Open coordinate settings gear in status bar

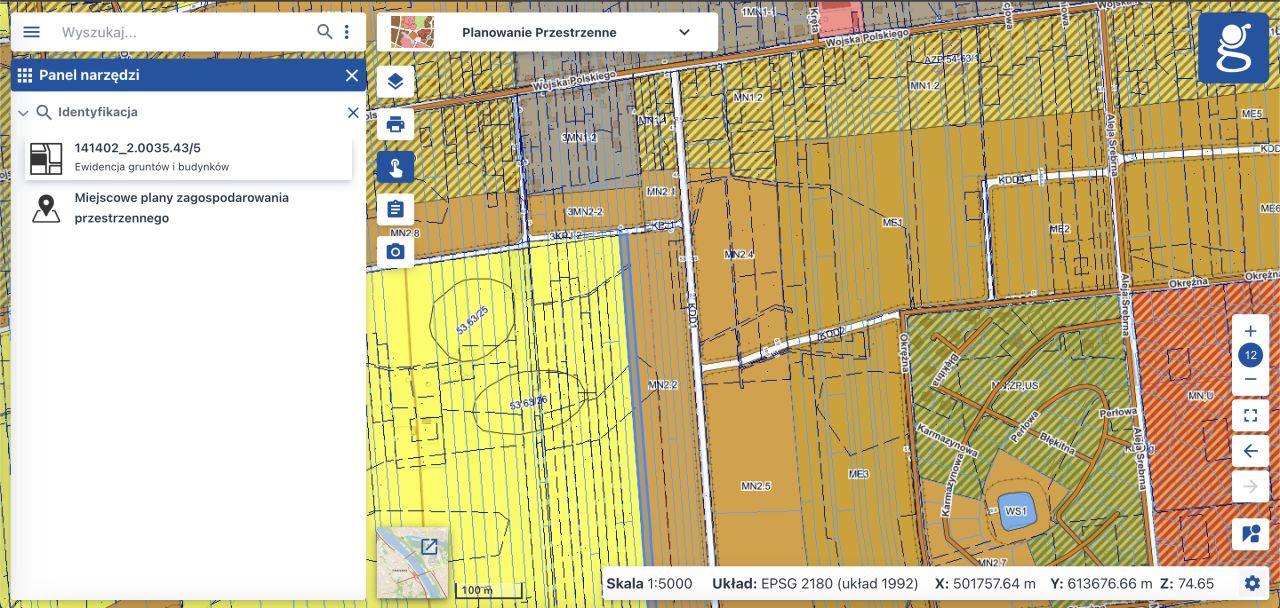tap(1252, 584)
